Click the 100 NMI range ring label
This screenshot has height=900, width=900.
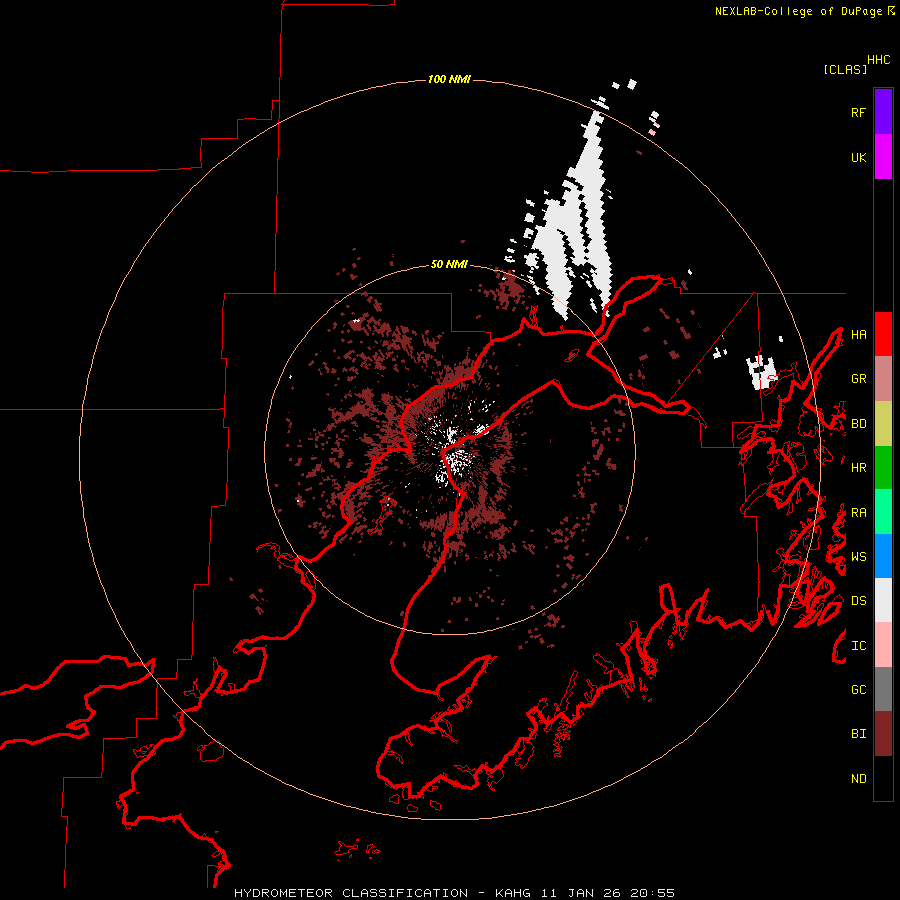coord(449,79)
